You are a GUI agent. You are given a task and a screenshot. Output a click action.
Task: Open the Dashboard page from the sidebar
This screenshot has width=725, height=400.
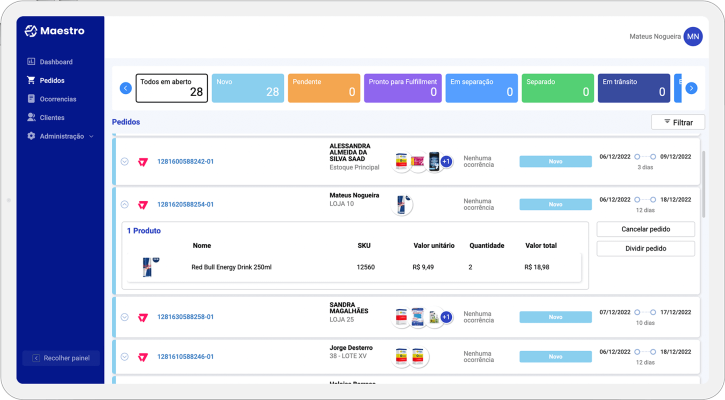click(x=55, y=62)
